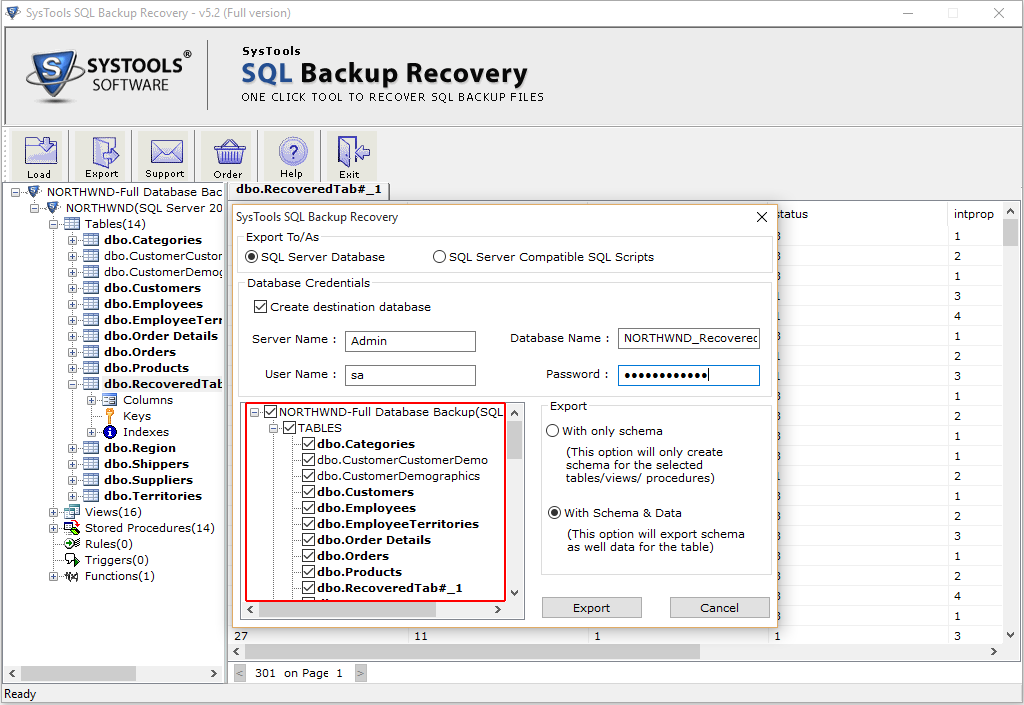
Task: Collapse dbo.RecoveredTab node in left tree
Action: (72, 384)
